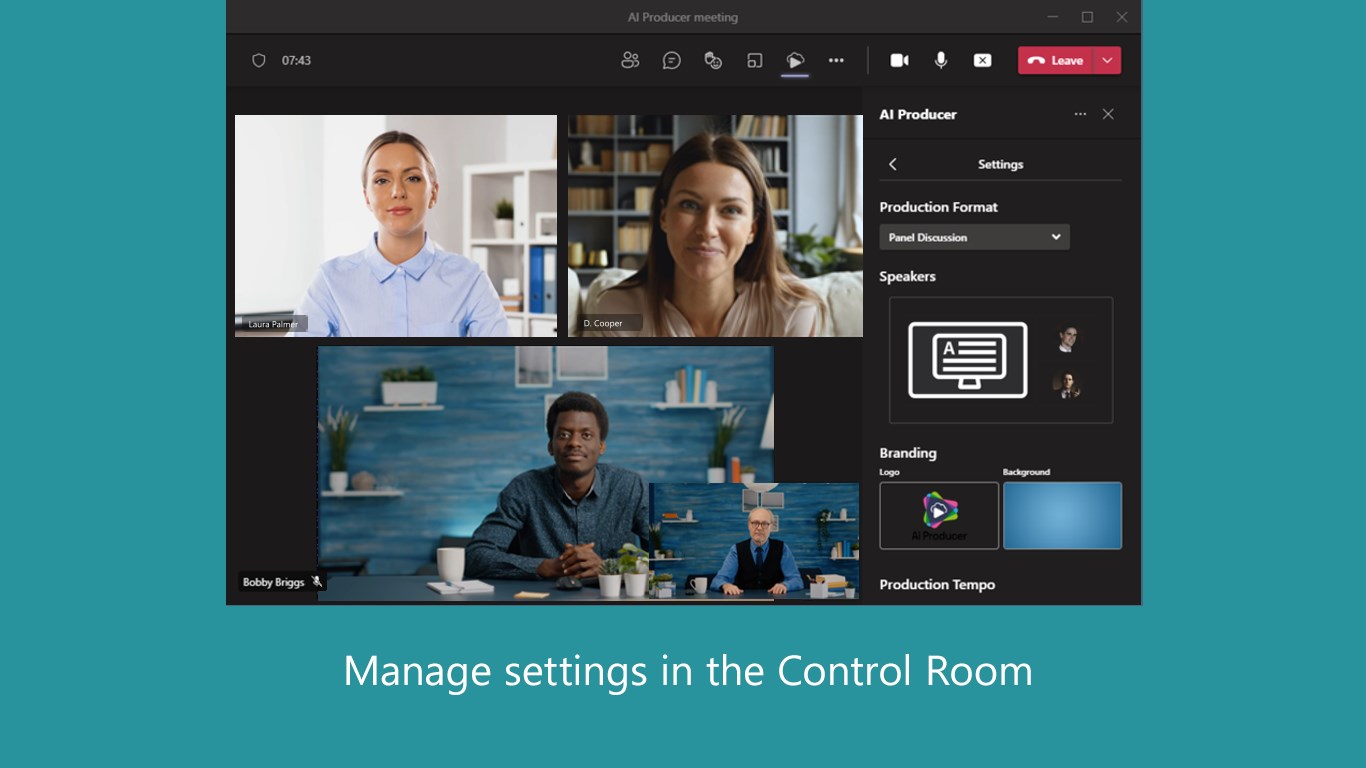Open the meeting chat icon
The width and height of the screenshot is (1366, 768).
(672, 60)
